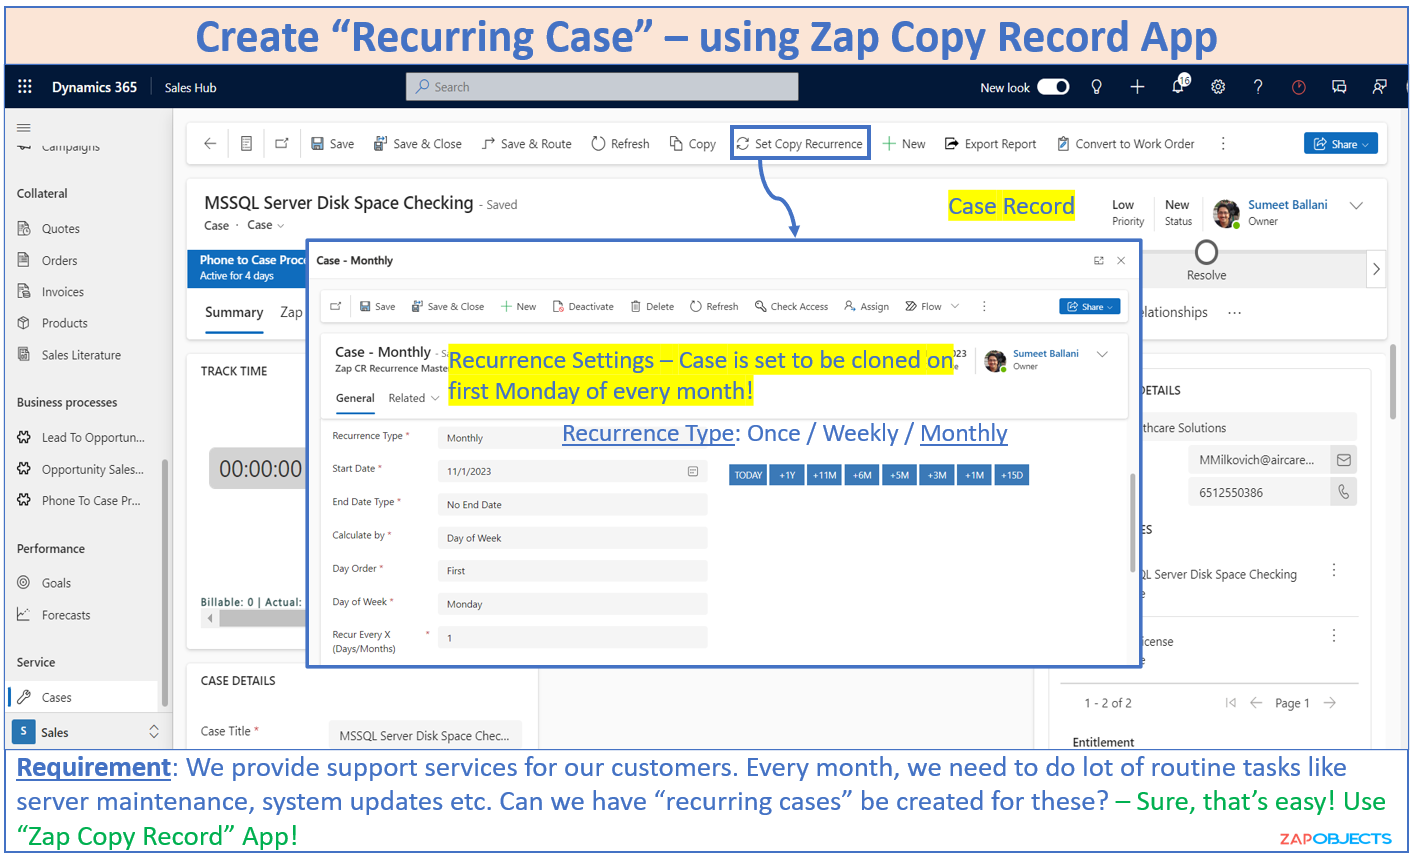Open Goals in left navigation
Image resolution: width=1415 pixels, height=856 pixels.
(x=56, y=583)
